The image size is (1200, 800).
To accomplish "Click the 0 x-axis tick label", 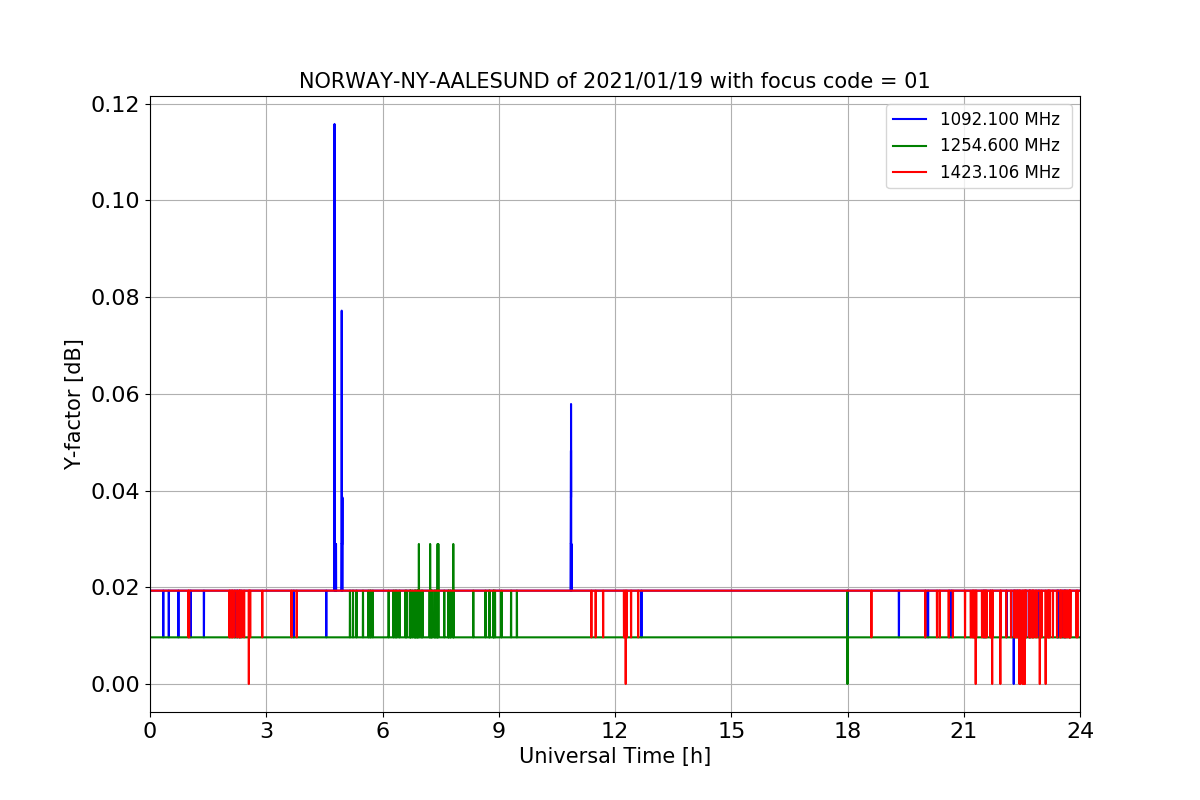I will pyautogui.click(x=150, y=730).
